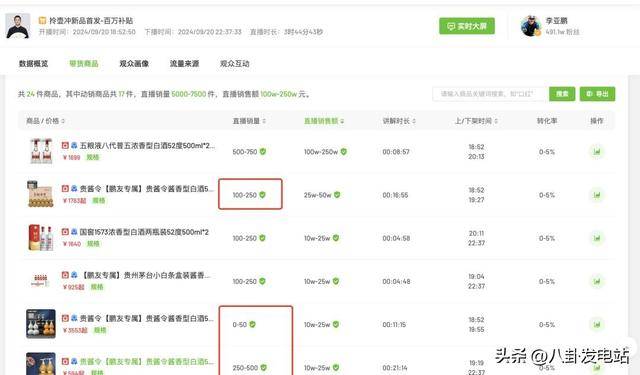The image size is (640, 375).
Task: Click verified shield beside 100w-250w revenue in 五粮液 row
Action: [x=344, y=151]
